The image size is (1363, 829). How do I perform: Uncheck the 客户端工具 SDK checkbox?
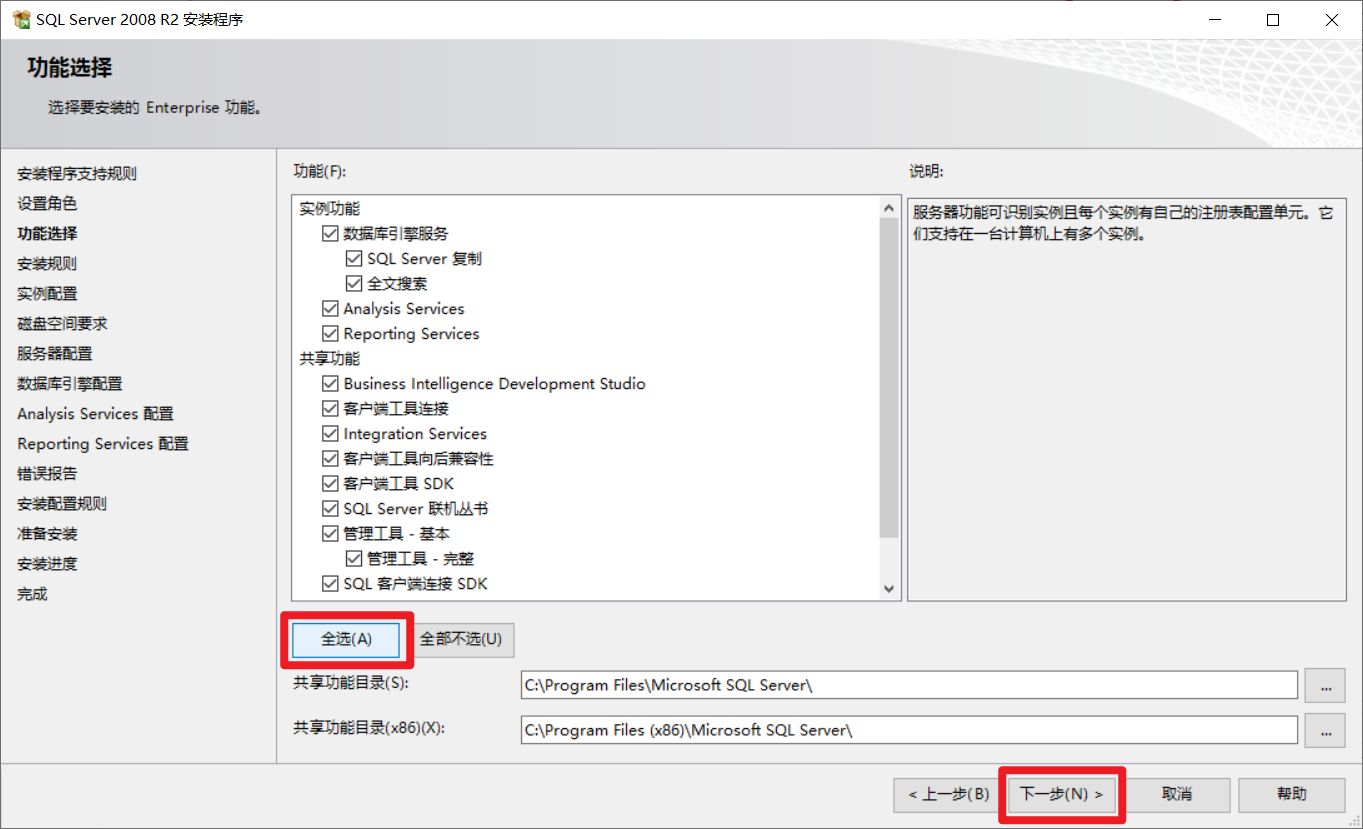click(x=330, y=484)
